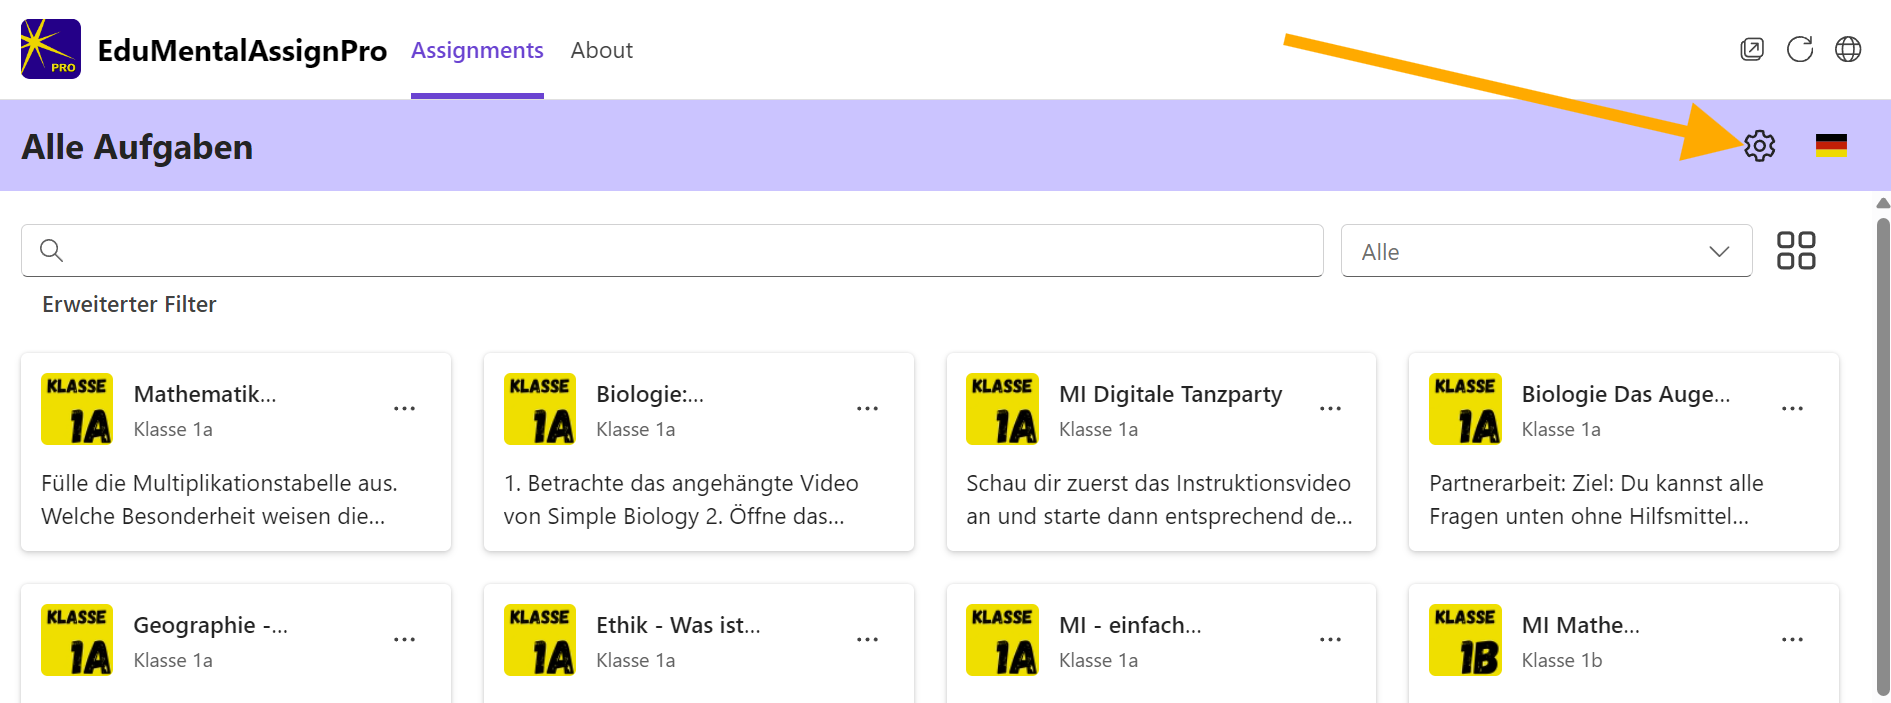
Task: Open more options for Mathematik assignment
Action: tap(404, 409)
